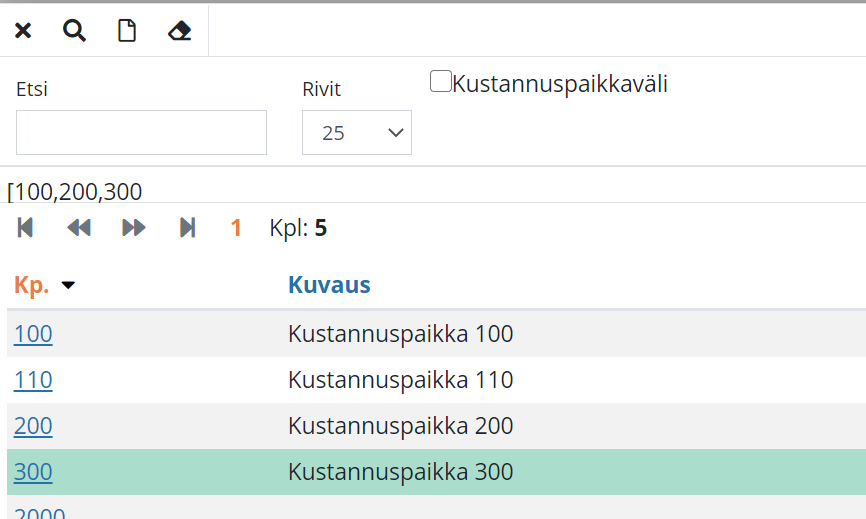
Task: Click the close X icon in toolbar
Action: pyautogui.click(x=23, y=31)
